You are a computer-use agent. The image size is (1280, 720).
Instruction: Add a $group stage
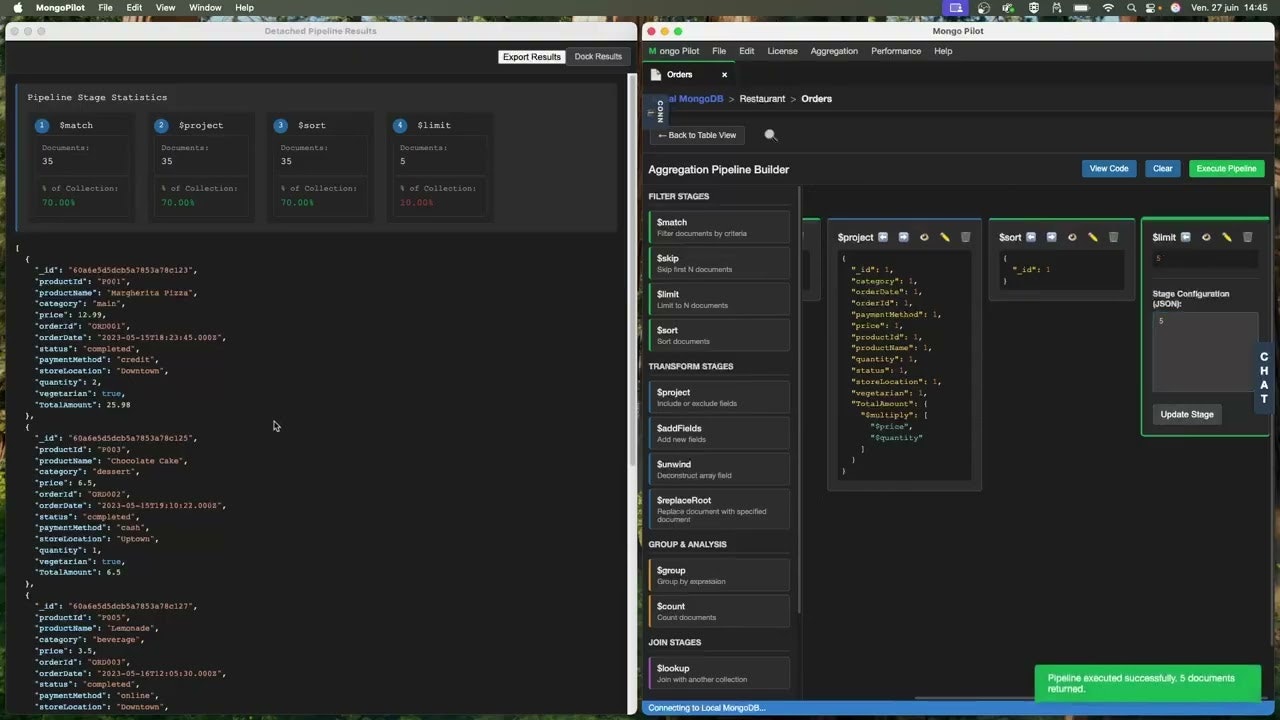pos(719,575)
